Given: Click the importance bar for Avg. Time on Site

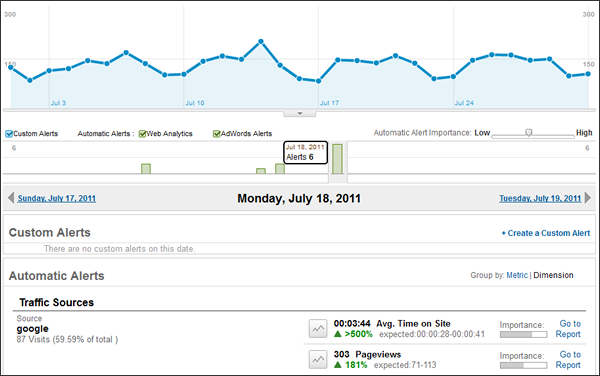Looking at the screenshot, I should click(523, 335).
